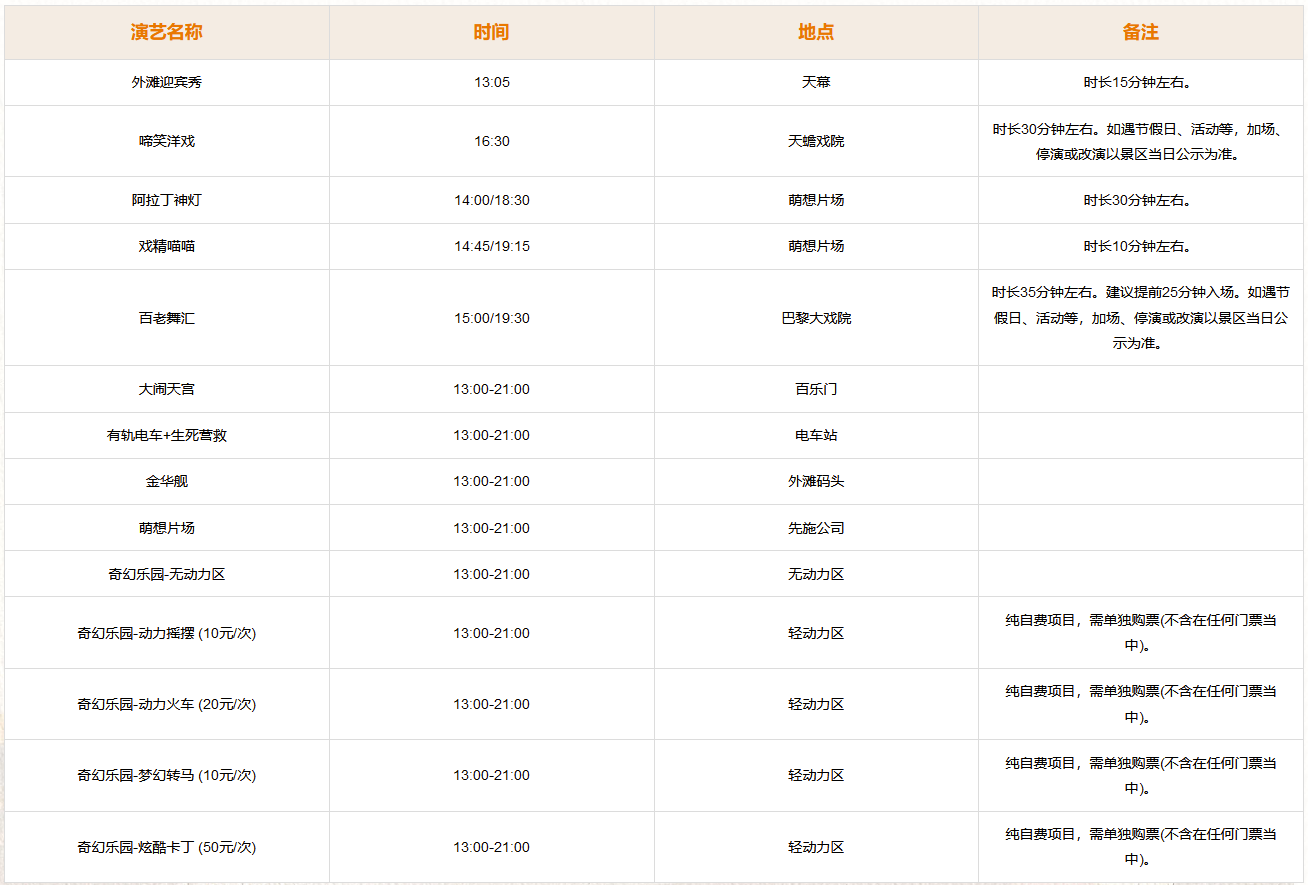Select 奇幻乐园-炫酷卡丁 (50元/次) entry
The width and height of the screenshot is (1308, 885).
(166, 847)
